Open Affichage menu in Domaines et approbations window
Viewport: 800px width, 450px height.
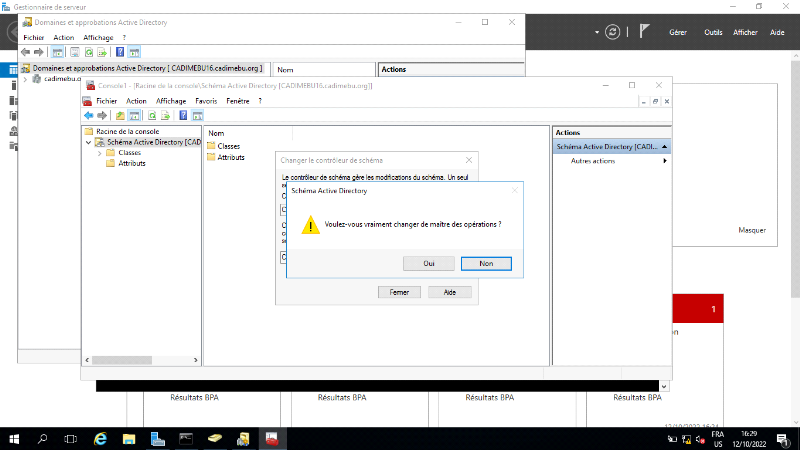98,38
